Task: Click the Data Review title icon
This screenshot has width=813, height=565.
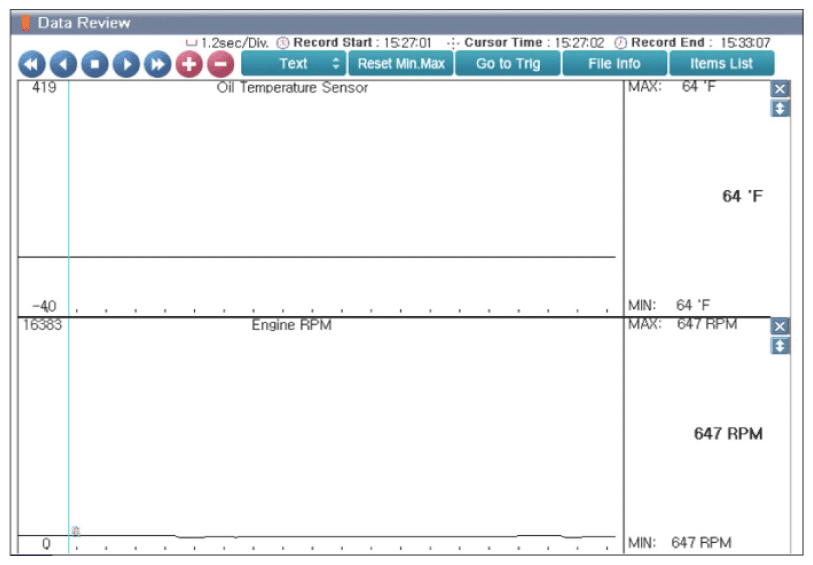Action: pos(25,23)
